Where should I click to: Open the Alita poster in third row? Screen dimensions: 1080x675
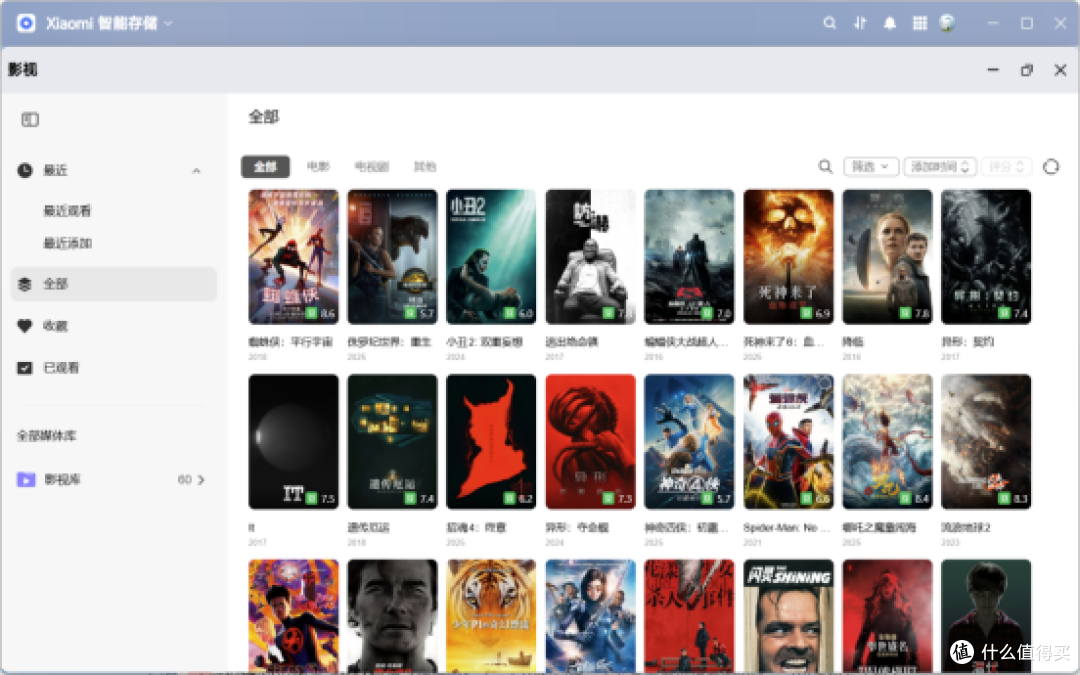590,615
